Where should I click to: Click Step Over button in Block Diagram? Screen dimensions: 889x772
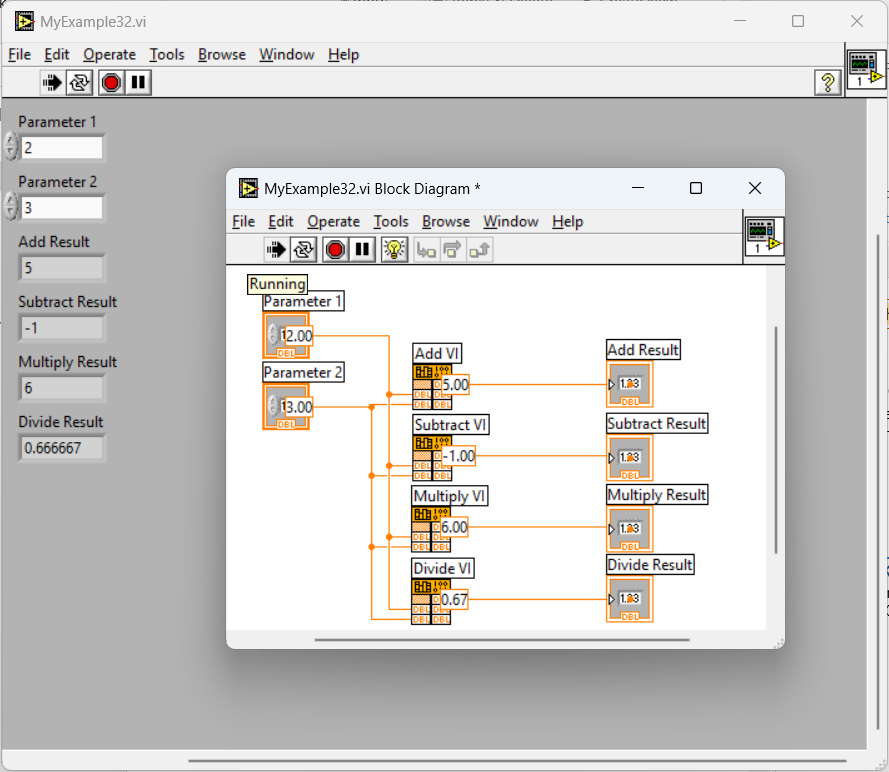coord(452,250)
